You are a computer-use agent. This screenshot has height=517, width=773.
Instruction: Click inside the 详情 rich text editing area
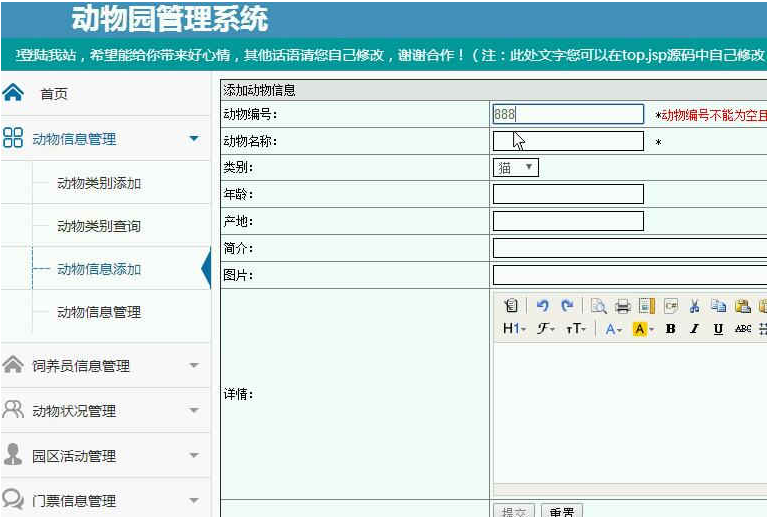(x=630, y=413)
